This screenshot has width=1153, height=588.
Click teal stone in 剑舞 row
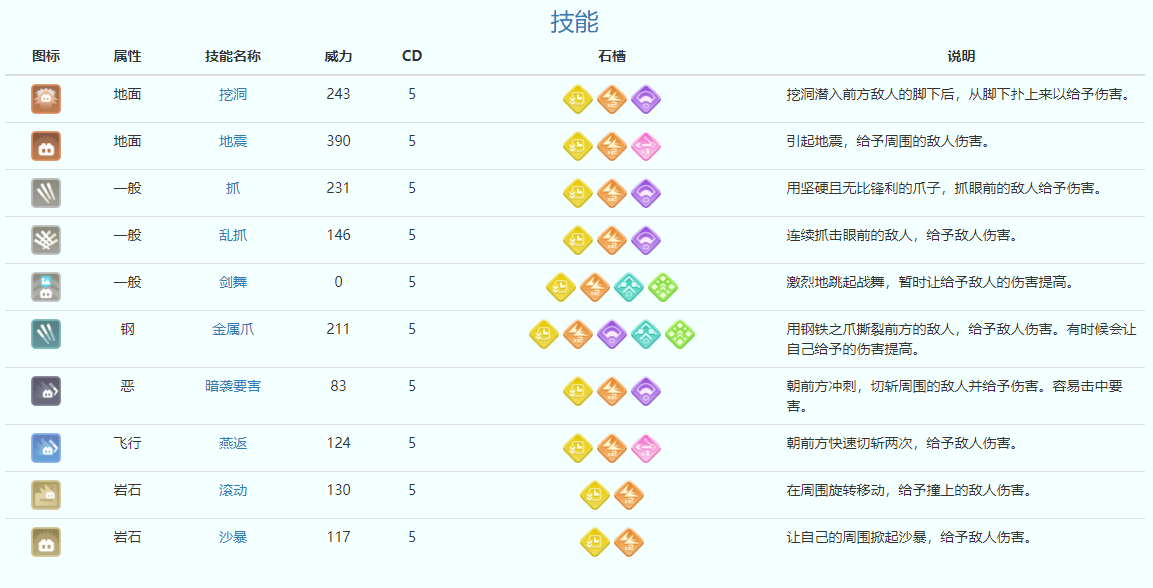pyautogui.click(x=629, y=288)
